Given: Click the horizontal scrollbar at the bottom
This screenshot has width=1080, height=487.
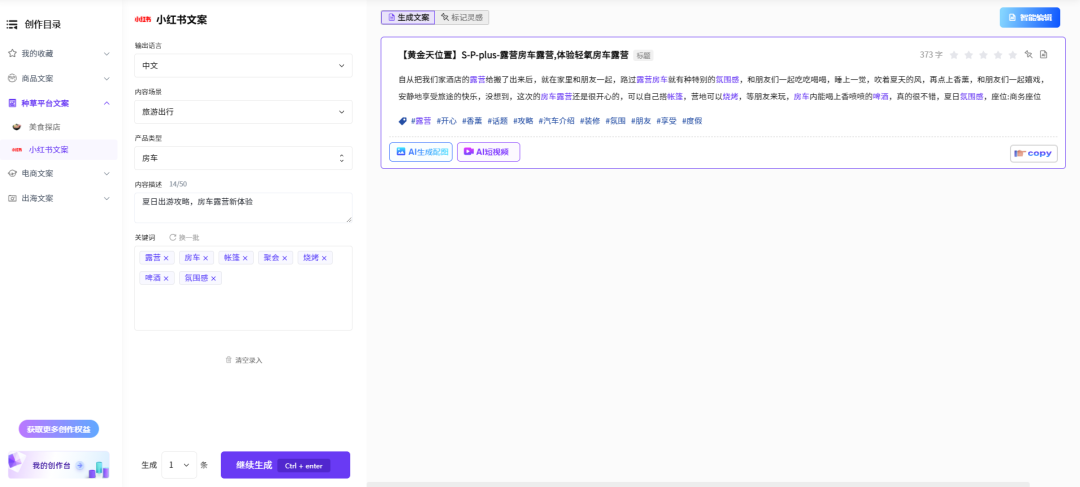Looking at the screenshot, I should click(x=698, y=484).
